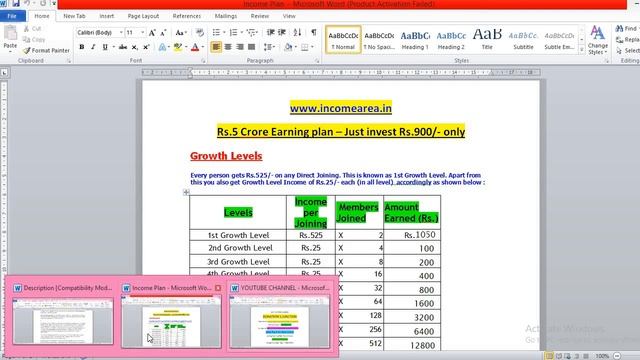Increase paragraph indent
Screen dimensions: 640x360
282,33
